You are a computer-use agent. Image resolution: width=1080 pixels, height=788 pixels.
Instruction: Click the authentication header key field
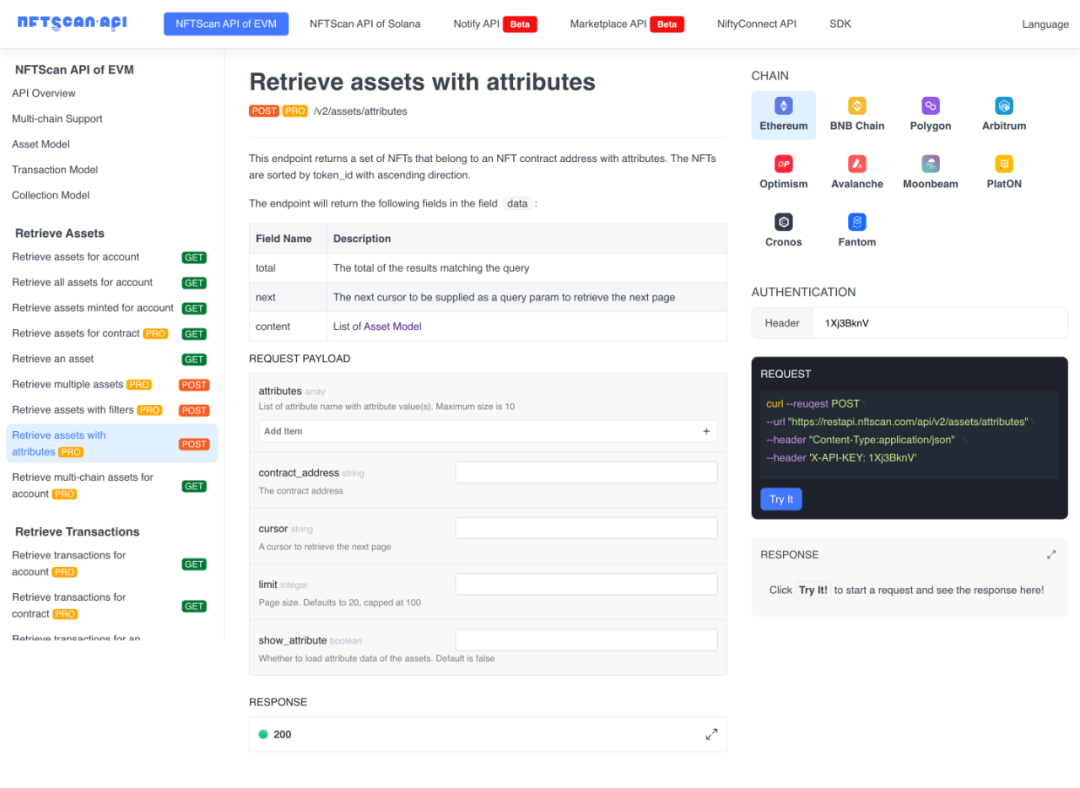(939, 323)
